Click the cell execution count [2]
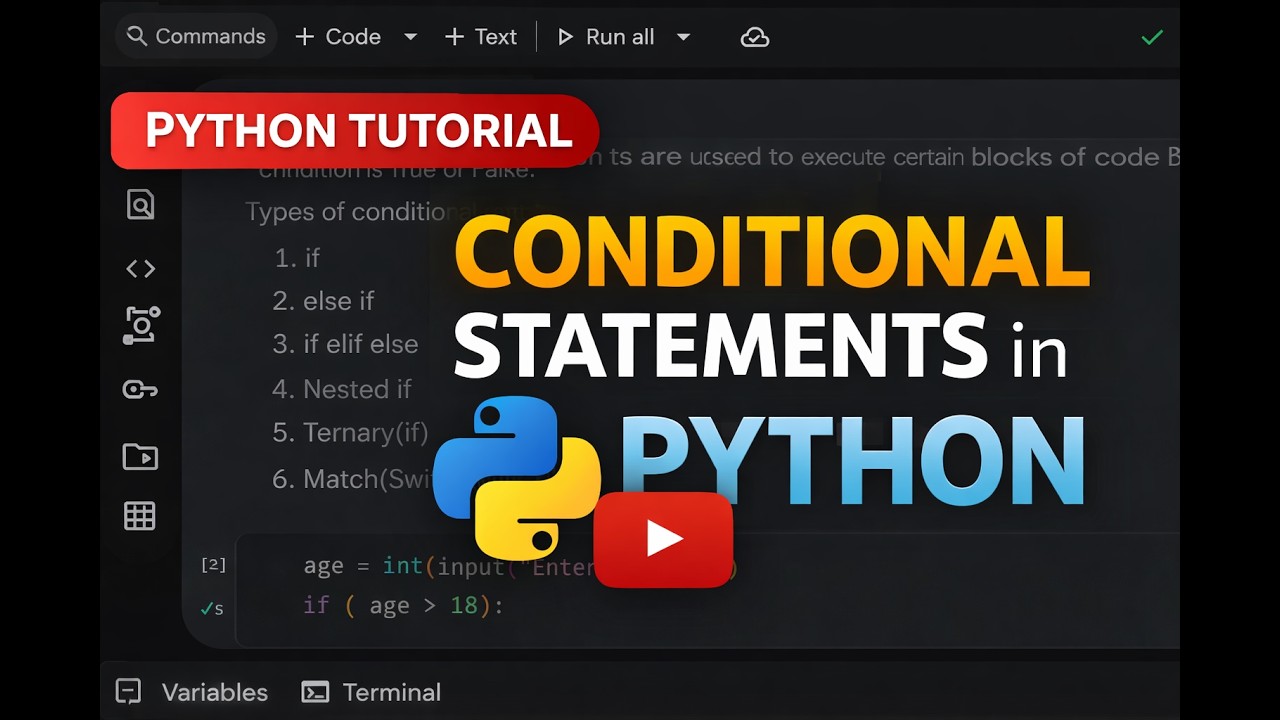Image resolution: width=1280 pixels, height=720 pixels. tap(213, 565)
